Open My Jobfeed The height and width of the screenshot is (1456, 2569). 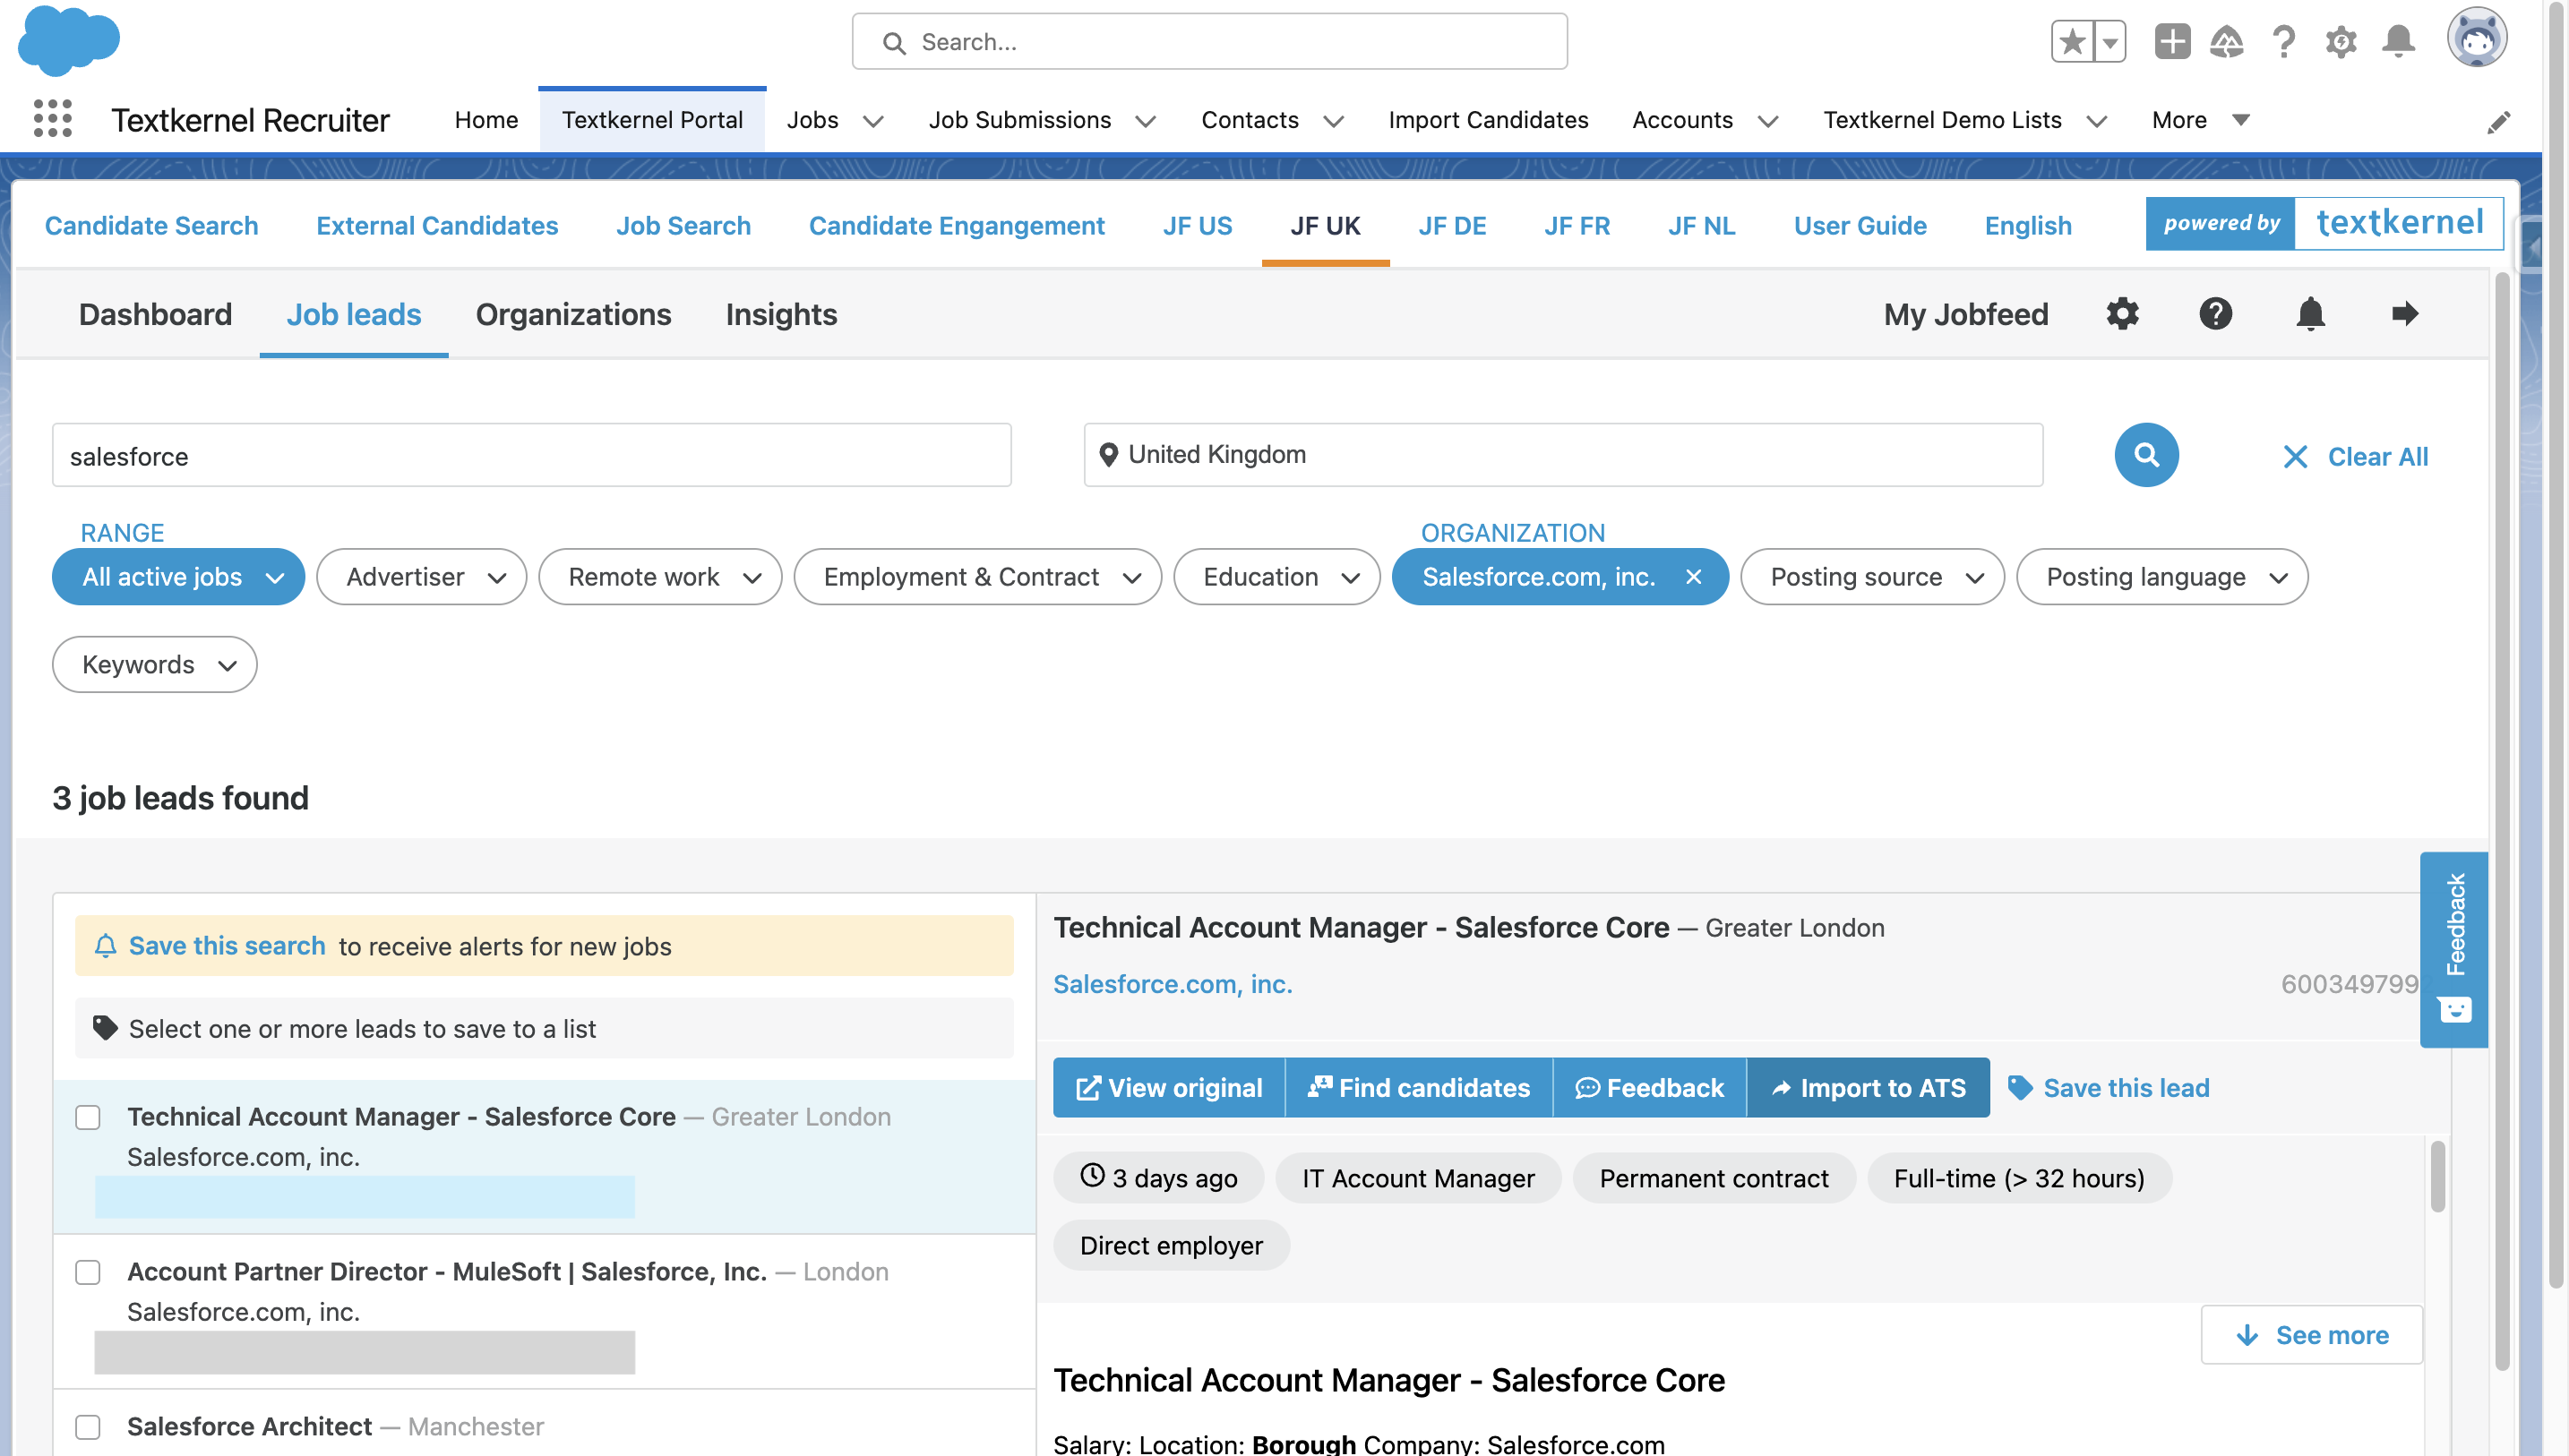pos(1965,314)
